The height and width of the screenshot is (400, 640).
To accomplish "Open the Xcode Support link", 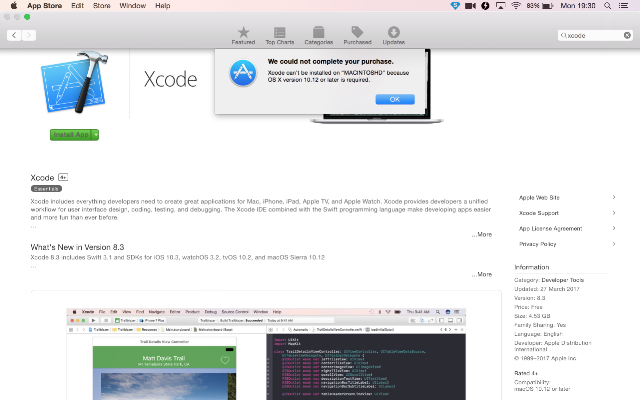I will click(x=538, y=213).
